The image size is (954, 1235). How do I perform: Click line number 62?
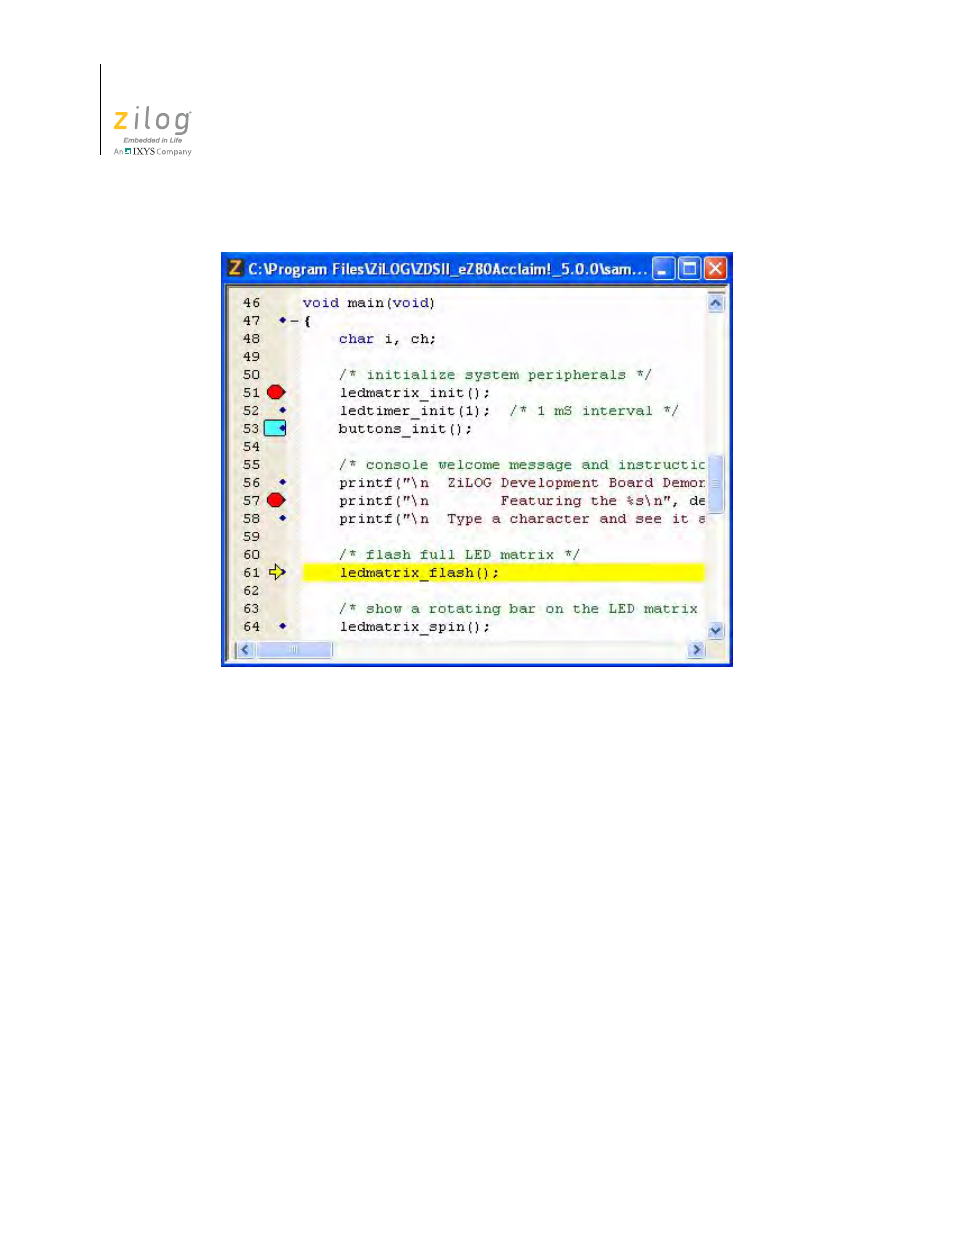[251, 591]
